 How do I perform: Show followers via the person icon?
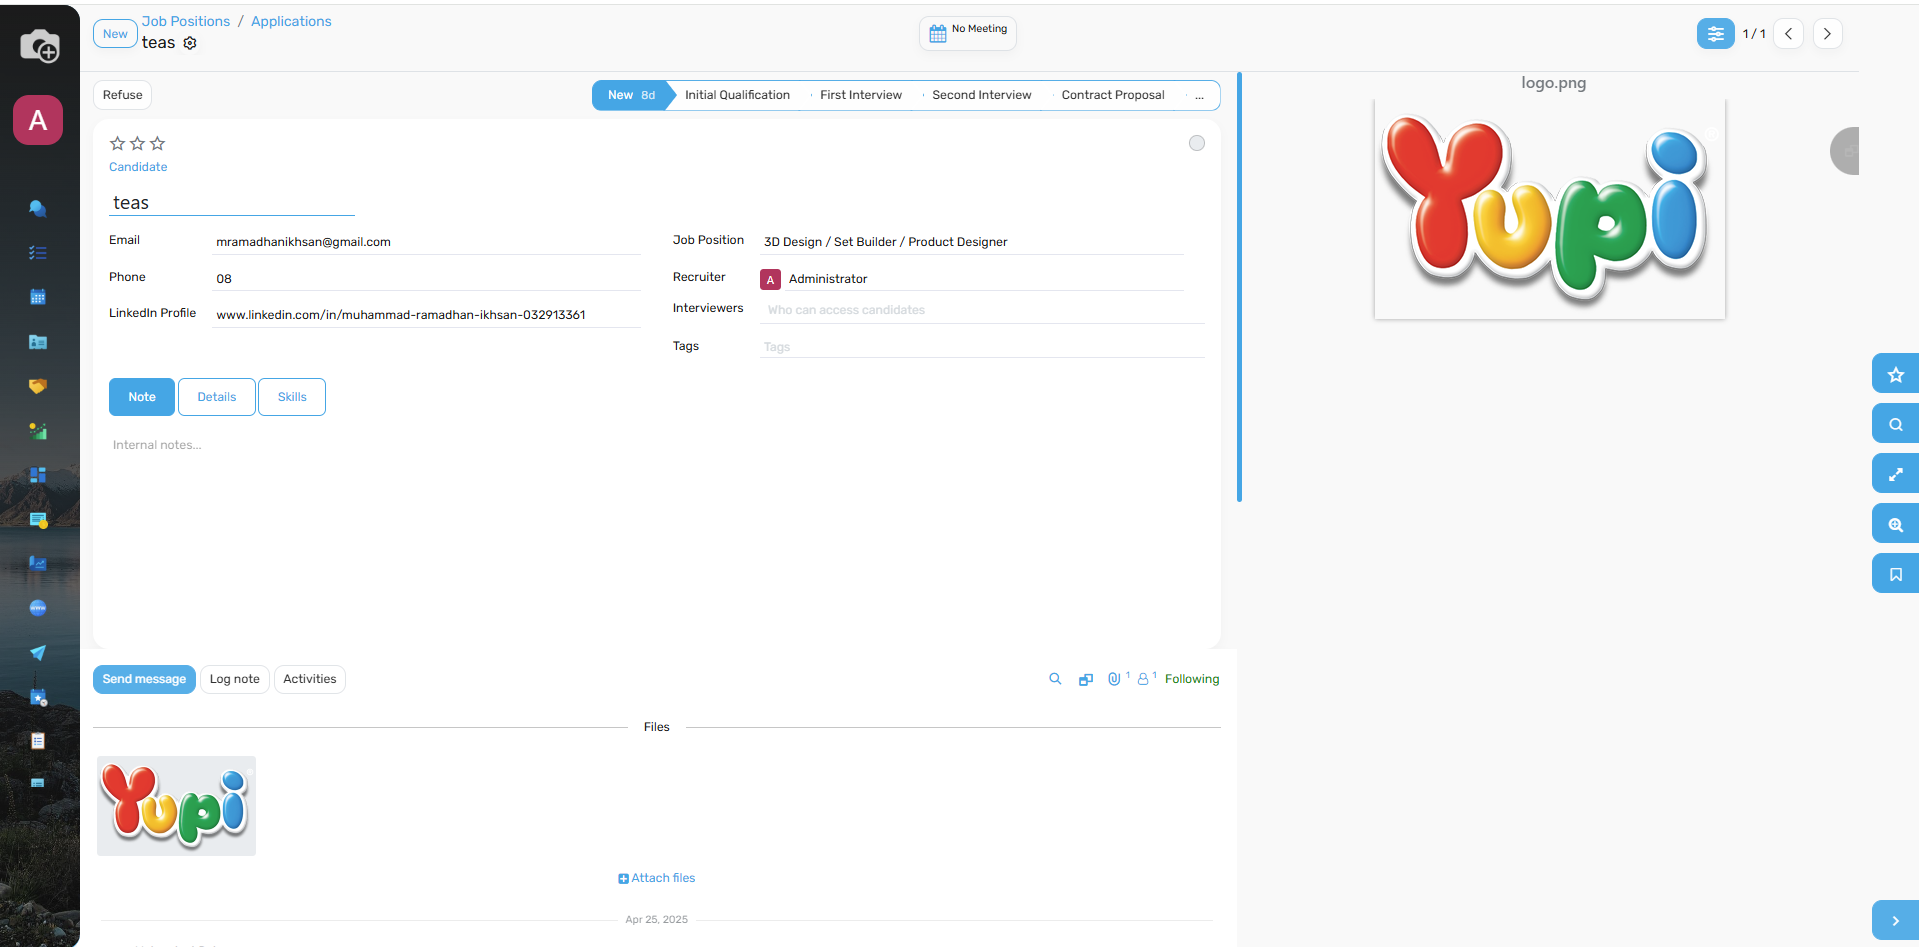[1143, 679]
